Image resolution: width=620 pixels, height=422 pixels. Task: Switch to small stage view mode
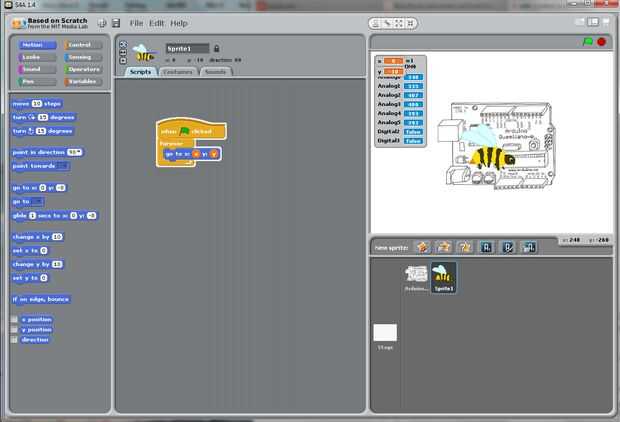pyautogui.click(x=580, y=22)
